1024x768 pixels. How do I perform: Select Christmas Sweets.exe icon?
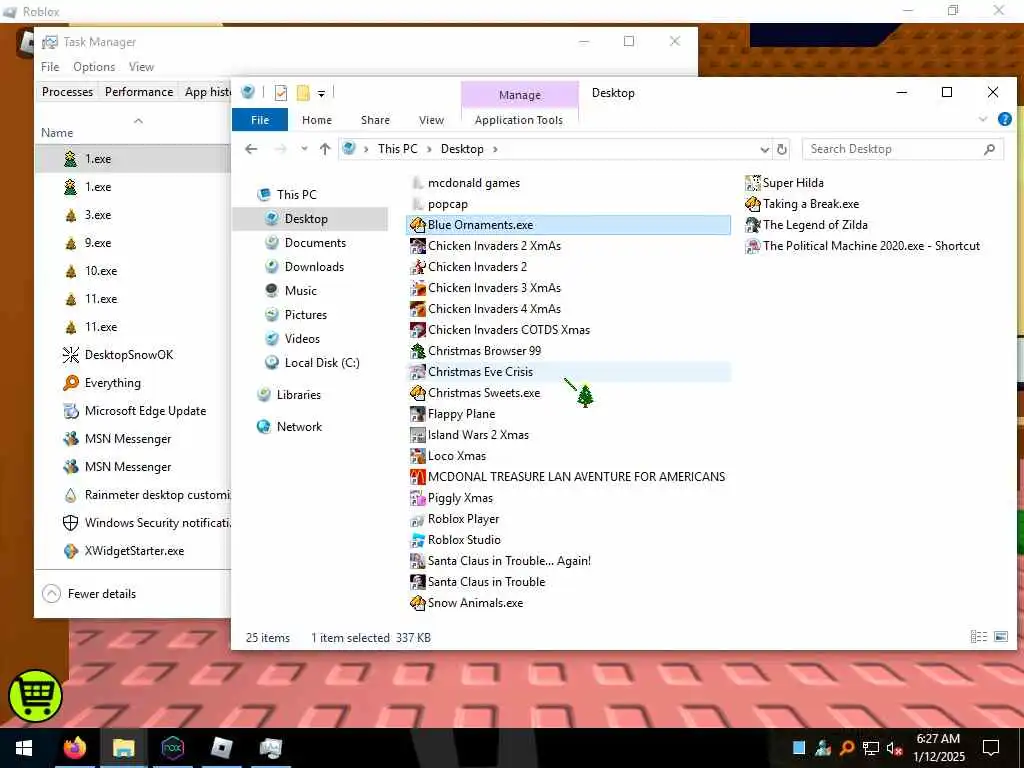[x=417, y=393]
